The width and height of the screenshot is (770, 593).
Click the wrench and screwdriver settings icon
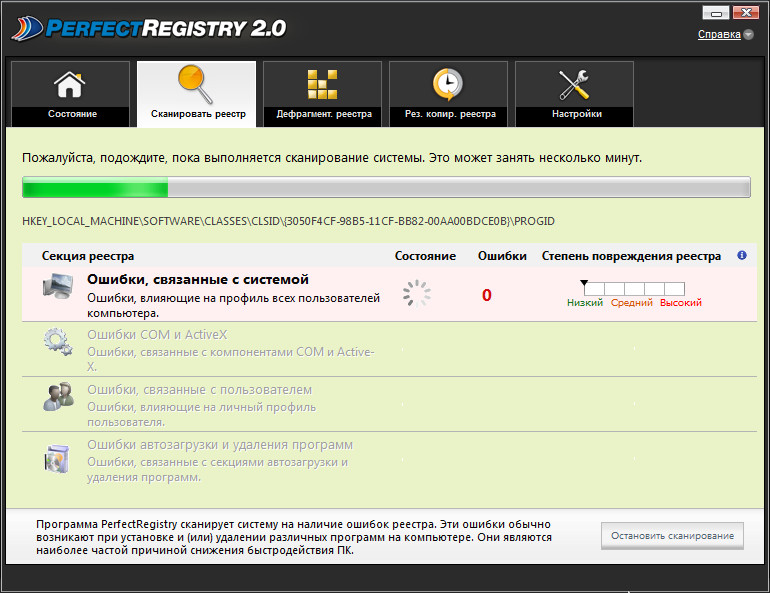(575, 84)
